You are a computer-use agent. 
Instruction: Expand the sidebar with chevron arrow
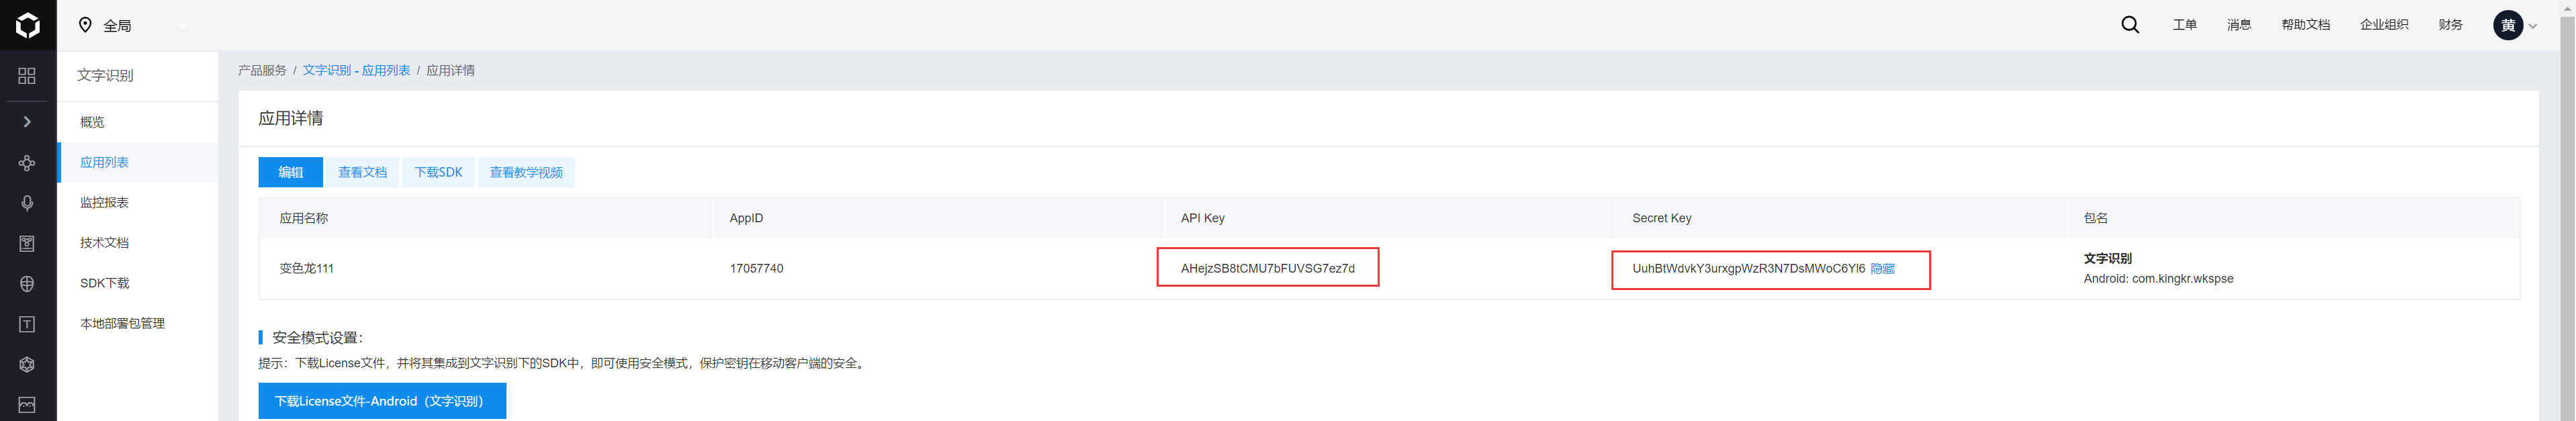[27, 122]
